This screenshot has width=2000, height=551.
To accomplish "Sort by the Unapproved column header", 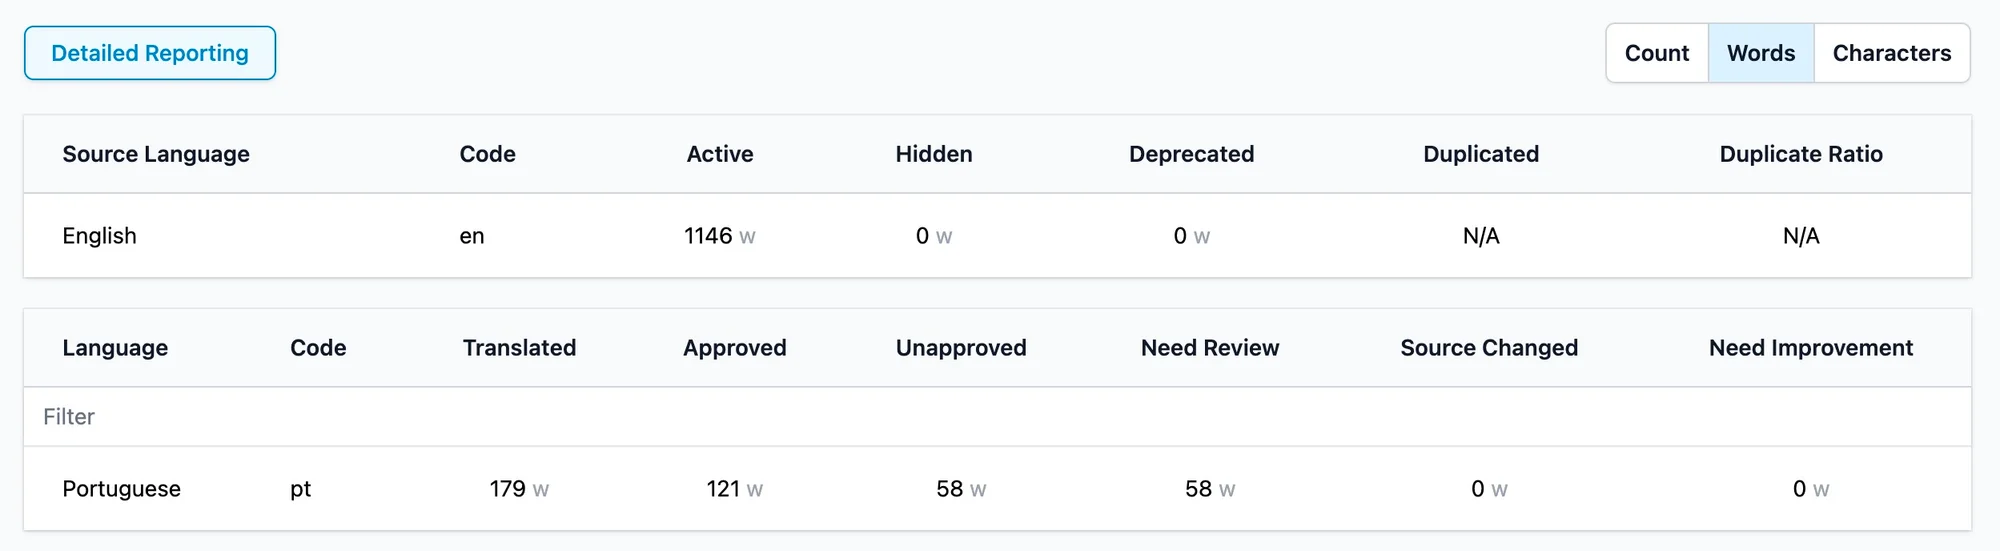I will (961, 348).
